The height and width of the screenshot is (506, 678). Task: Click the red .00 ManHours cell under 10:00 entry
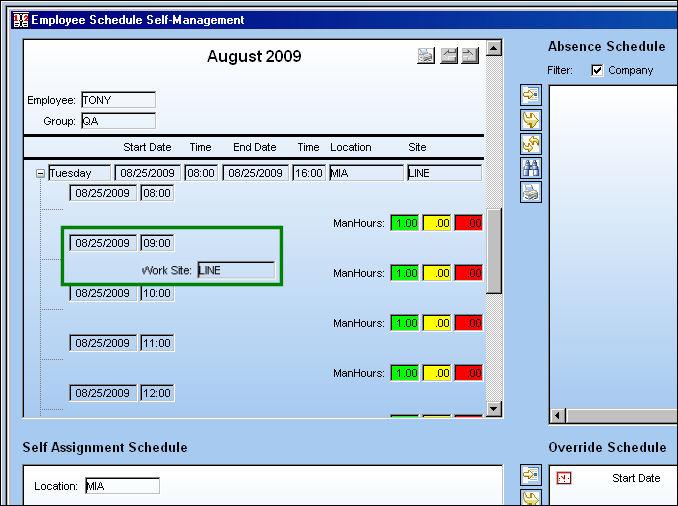coord(469,323)
